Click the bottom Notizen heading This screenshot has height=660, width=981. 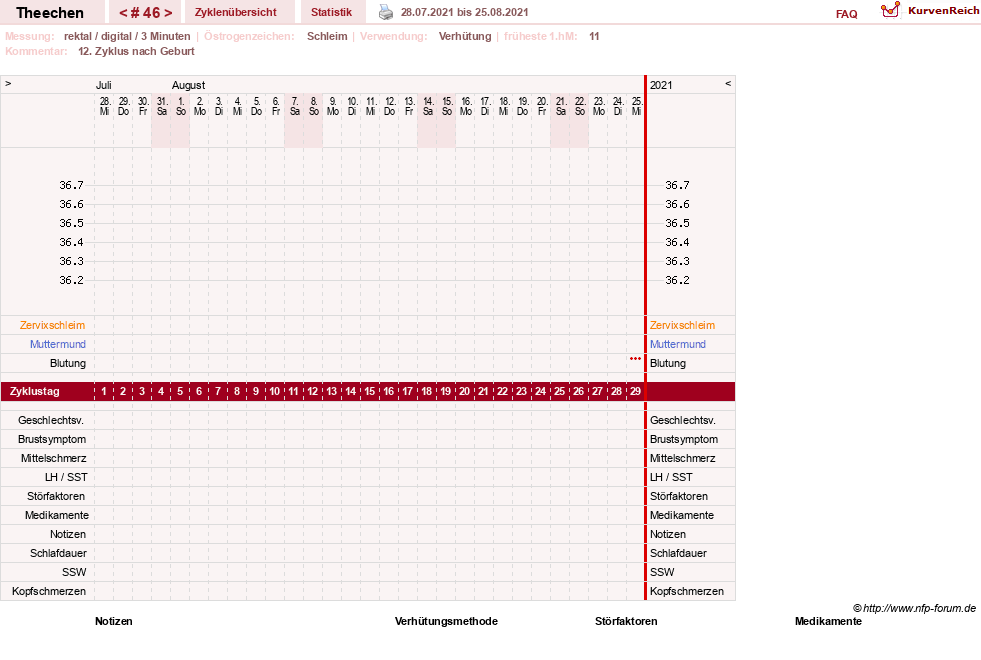point(114,621)
